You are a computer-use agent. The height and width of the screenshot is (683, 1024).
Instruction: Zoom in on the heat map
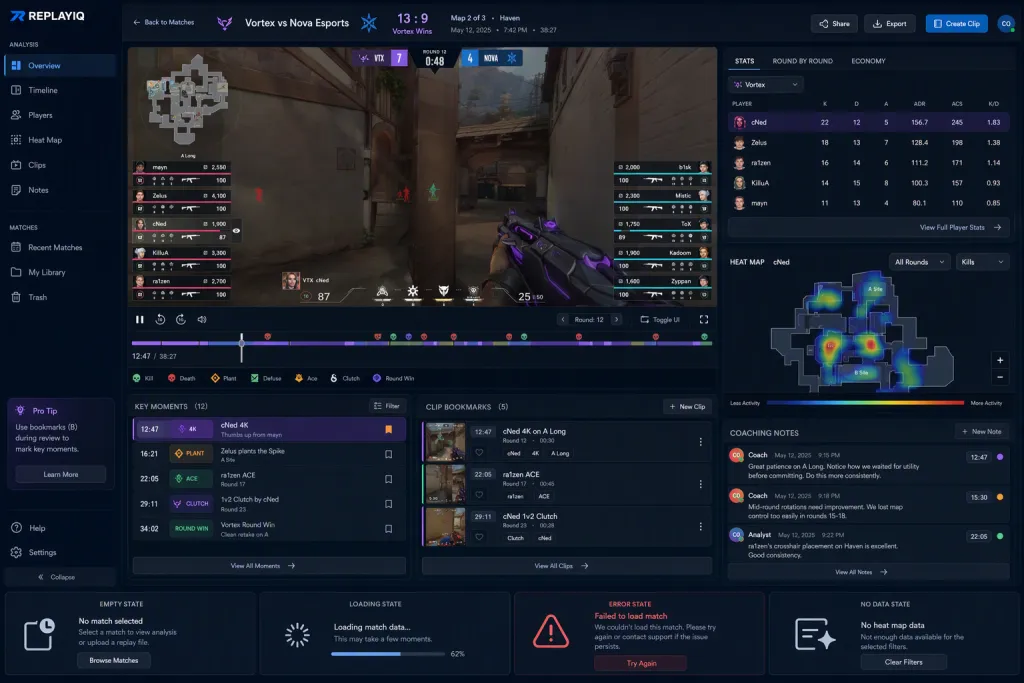(1000, 360)
